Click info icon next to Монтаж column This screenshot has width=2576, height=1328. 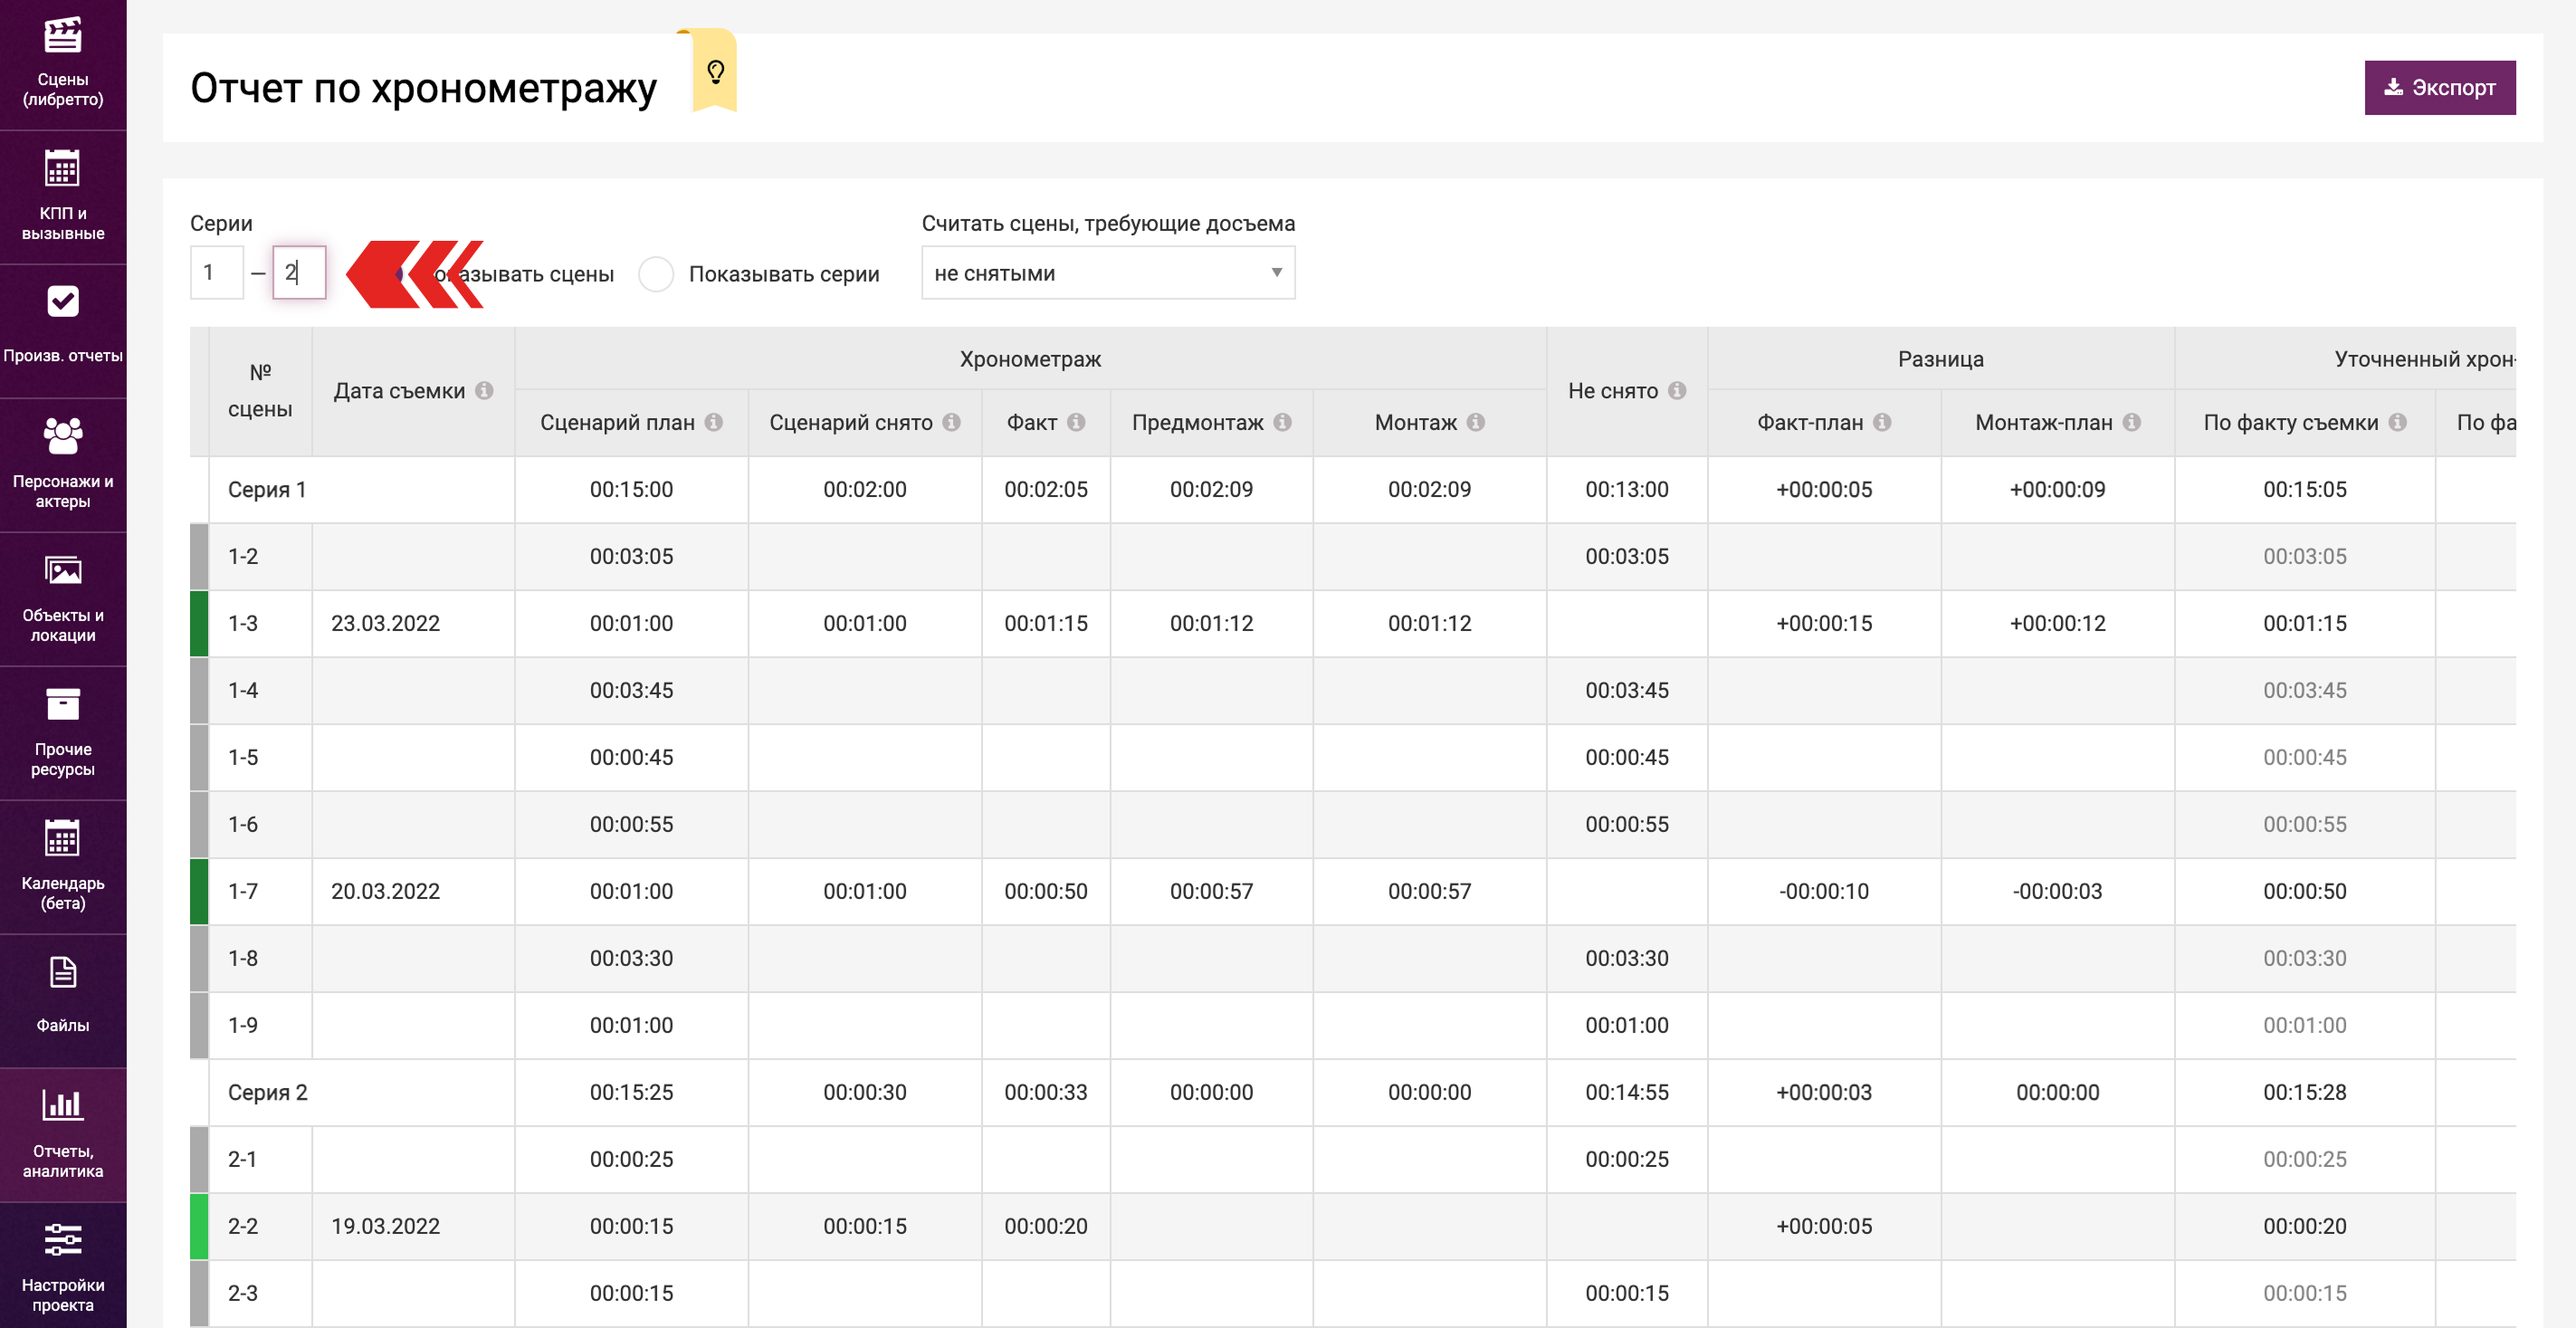click(1476, 423)
